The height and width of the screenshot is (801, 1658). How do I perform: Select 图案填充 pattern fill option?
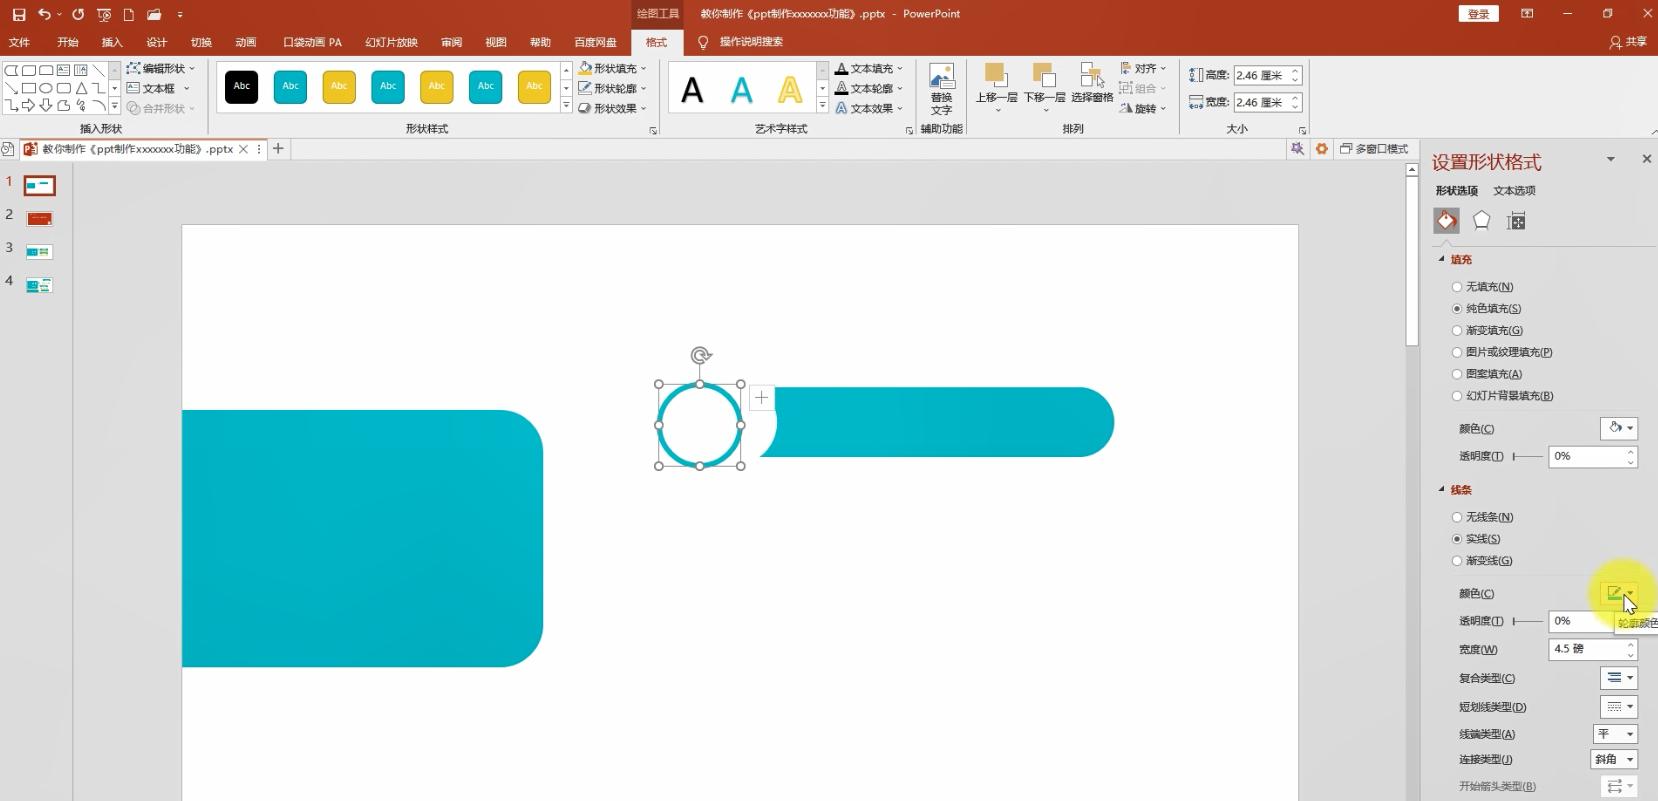tap(1487, 374)
